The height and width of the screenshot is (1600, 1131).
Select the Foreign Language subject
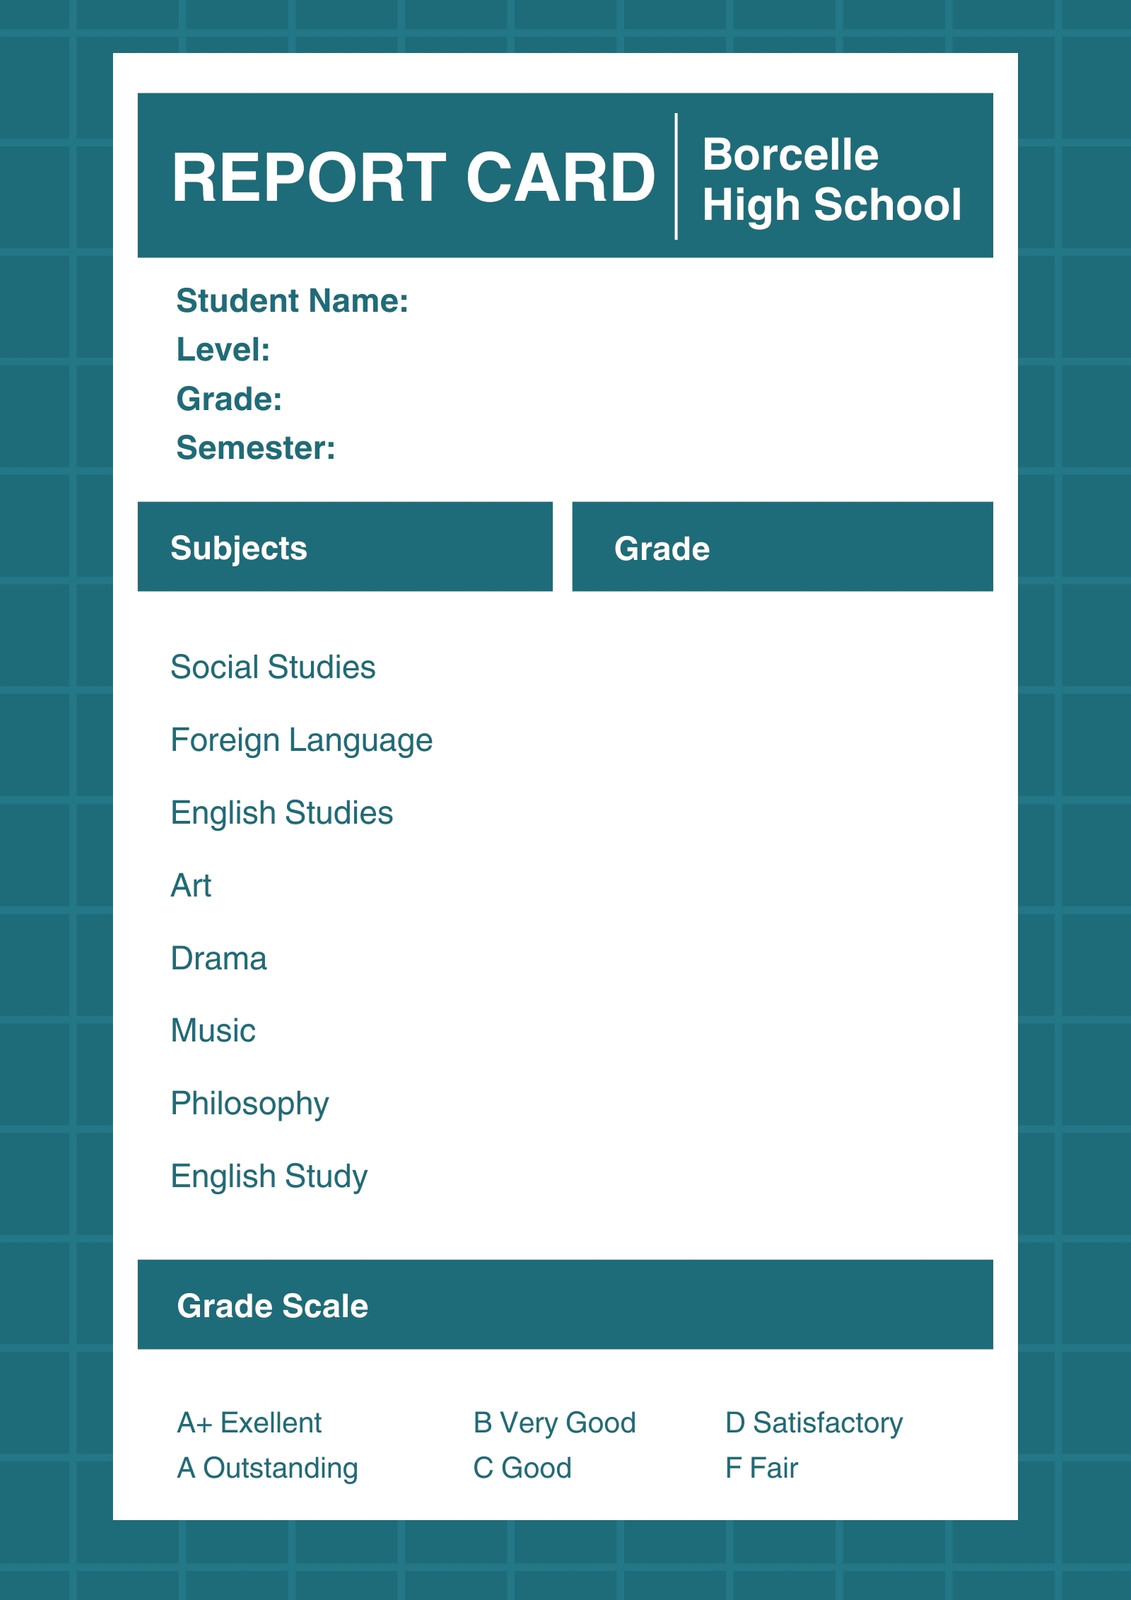(x=302, y=740)
